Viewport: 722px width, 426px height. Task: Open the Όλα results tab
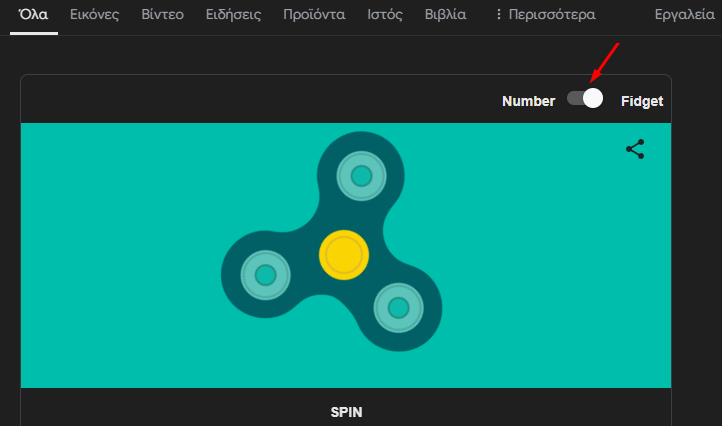tap(33, 15)
